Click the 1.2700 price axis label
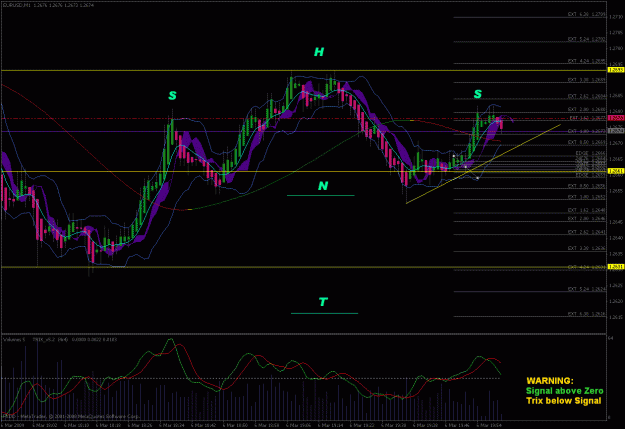 [x=616, y=48]
